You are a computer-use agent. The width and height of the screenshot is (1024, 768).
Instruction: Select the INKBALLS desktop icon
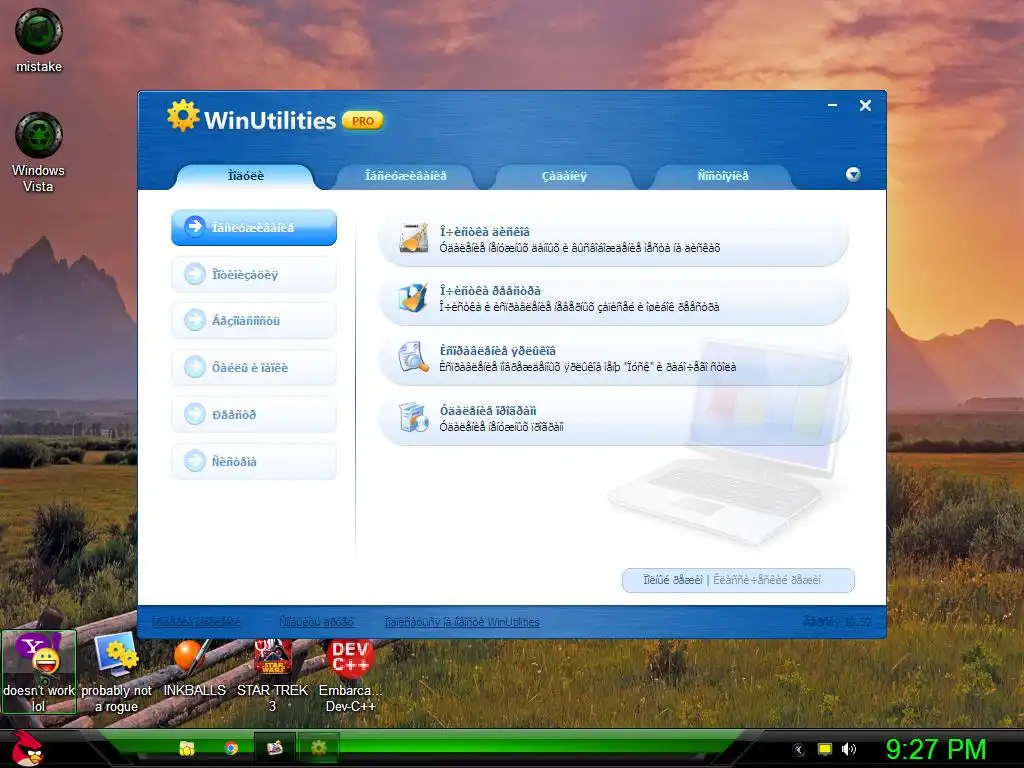pos(194,668)
